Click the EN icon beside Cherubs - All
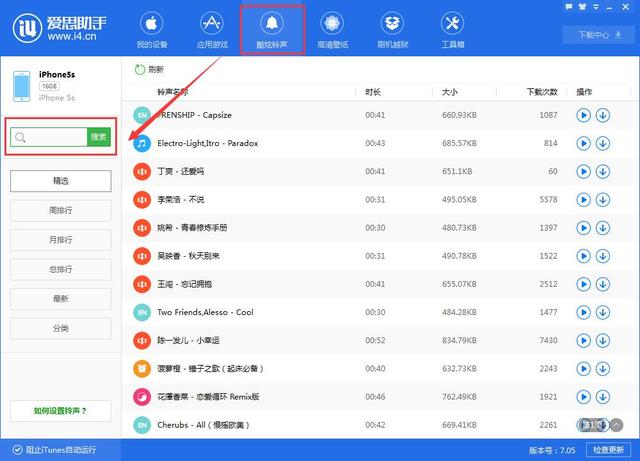 [142, 425]
